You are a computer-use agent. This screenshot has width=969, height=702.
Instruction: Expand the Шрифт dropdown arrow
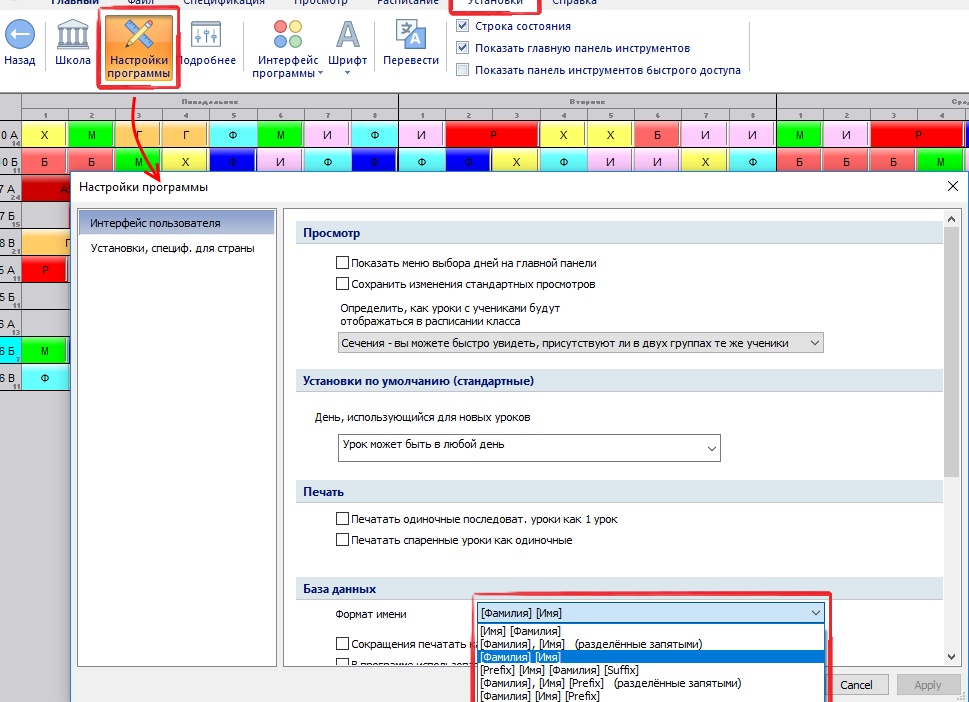(x=347, y=73)
